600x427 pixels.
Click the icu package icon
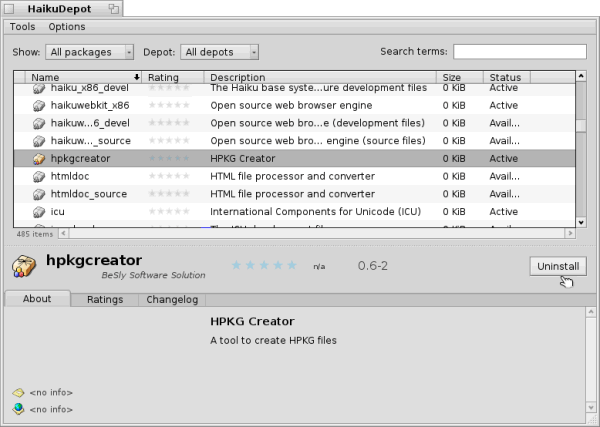click(x=40, y=212)
